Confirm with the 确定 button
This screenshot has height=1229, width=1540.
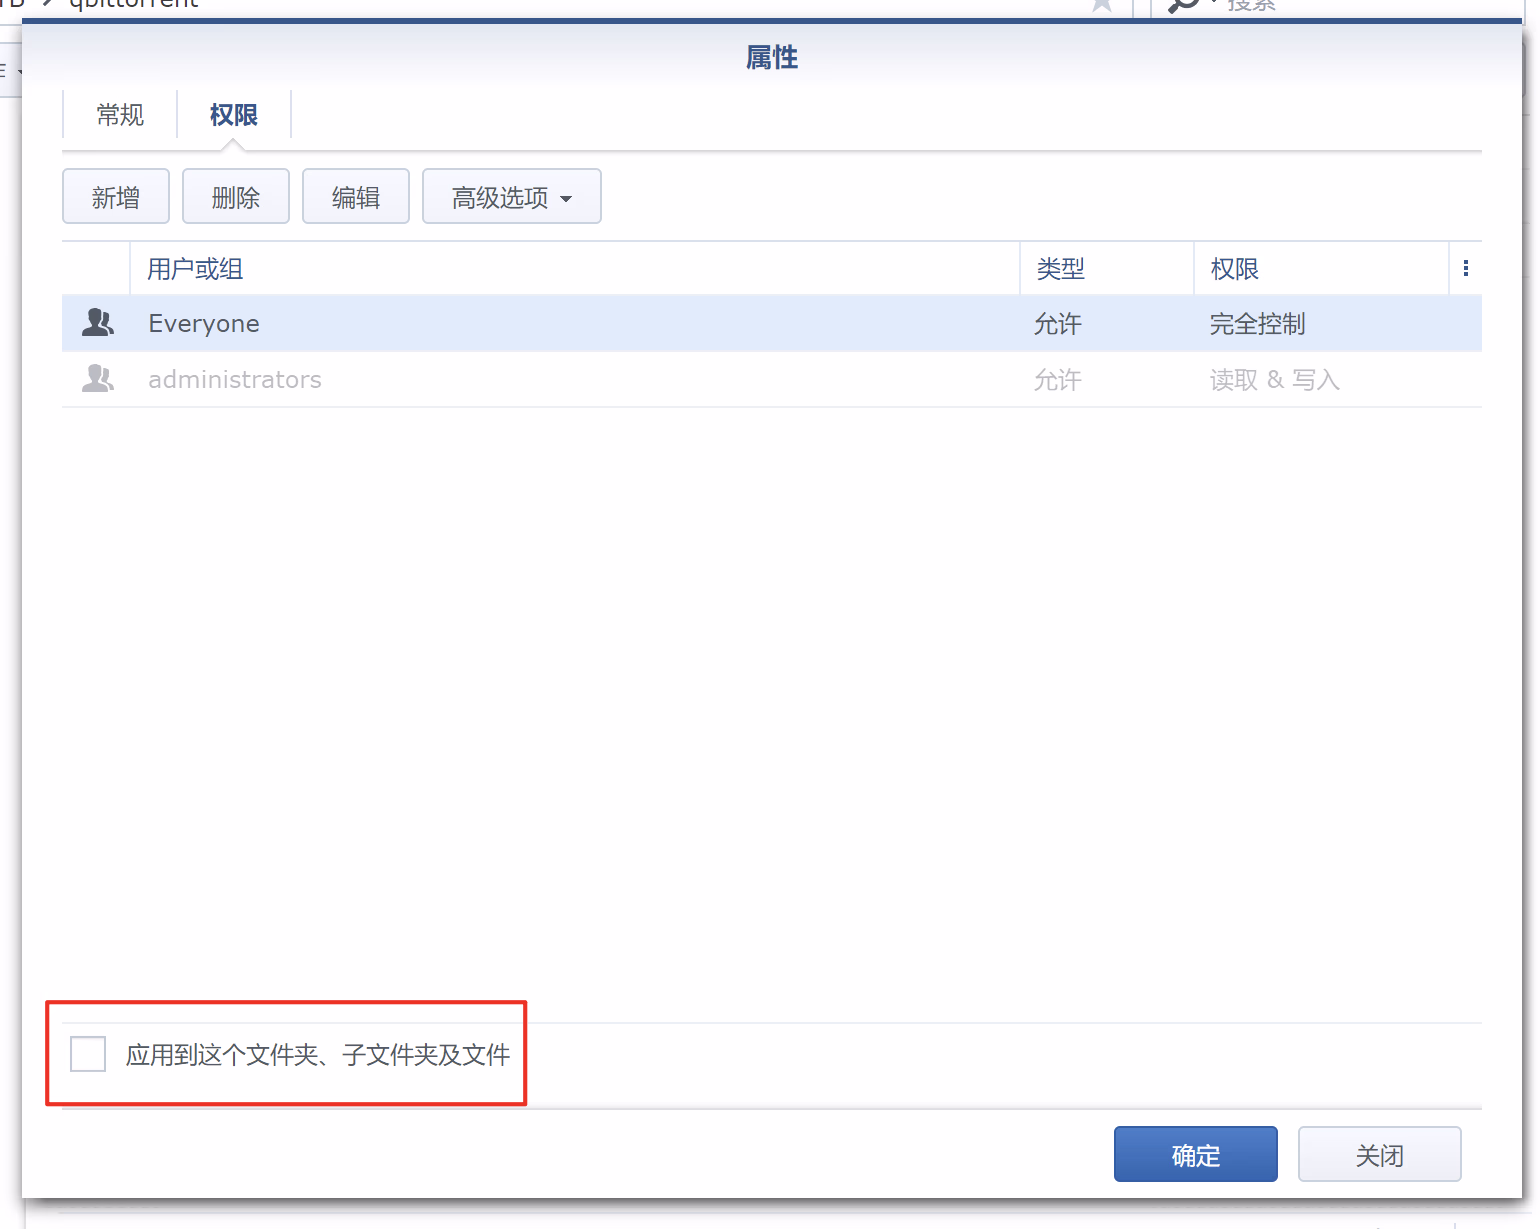[1195, 1155]
